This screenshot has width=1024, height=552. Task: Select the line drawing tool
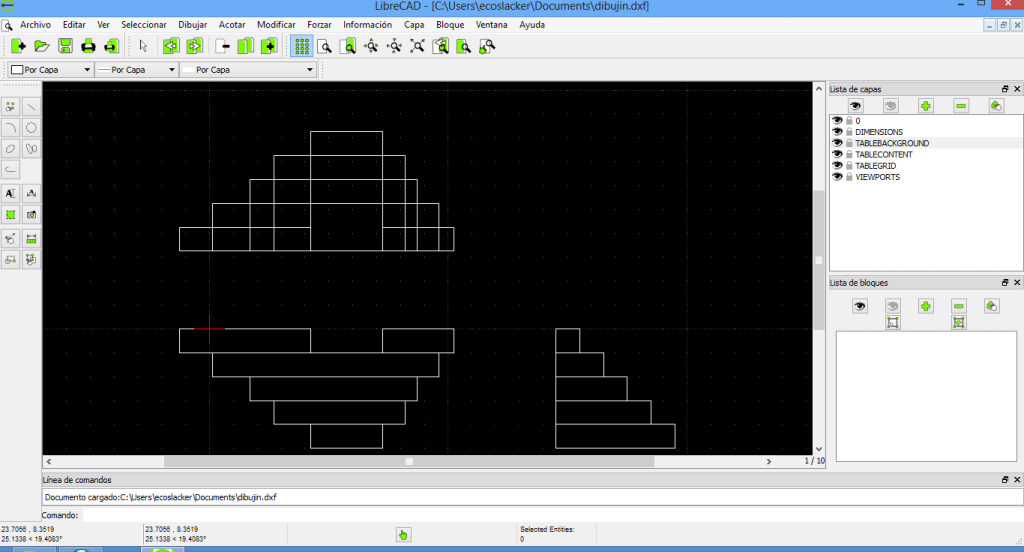(32, 106)
